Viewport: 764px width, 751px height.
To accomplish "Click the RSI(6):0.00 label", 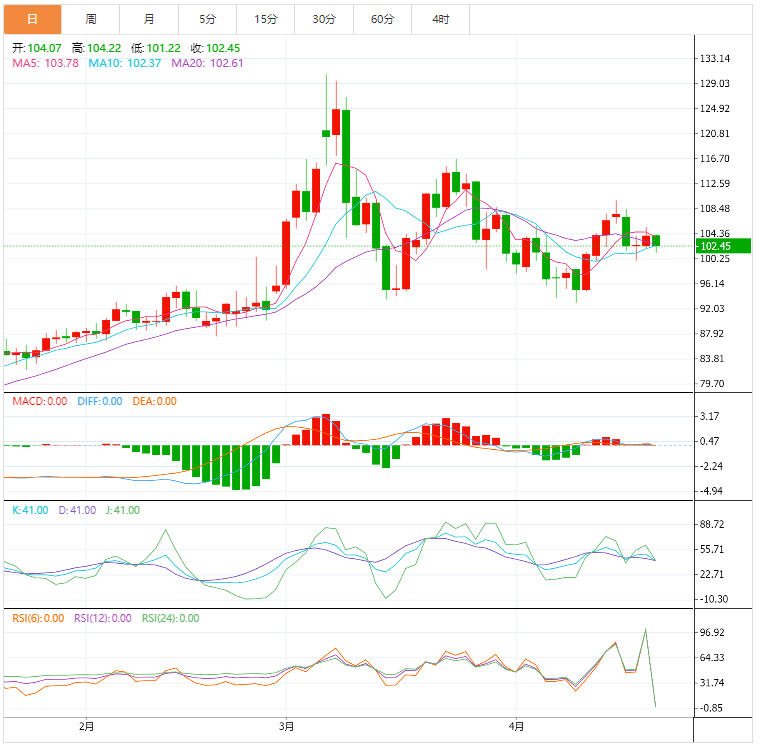I will (x=38, y=618).
